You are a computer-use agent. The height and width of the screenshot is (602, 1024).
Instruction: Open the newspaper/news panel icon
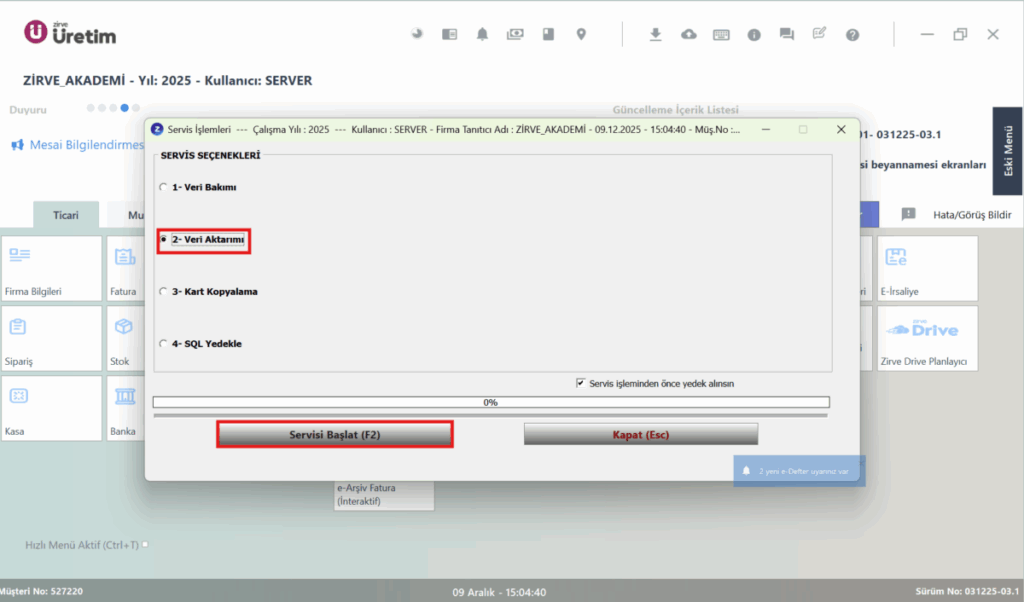(449, 34)
